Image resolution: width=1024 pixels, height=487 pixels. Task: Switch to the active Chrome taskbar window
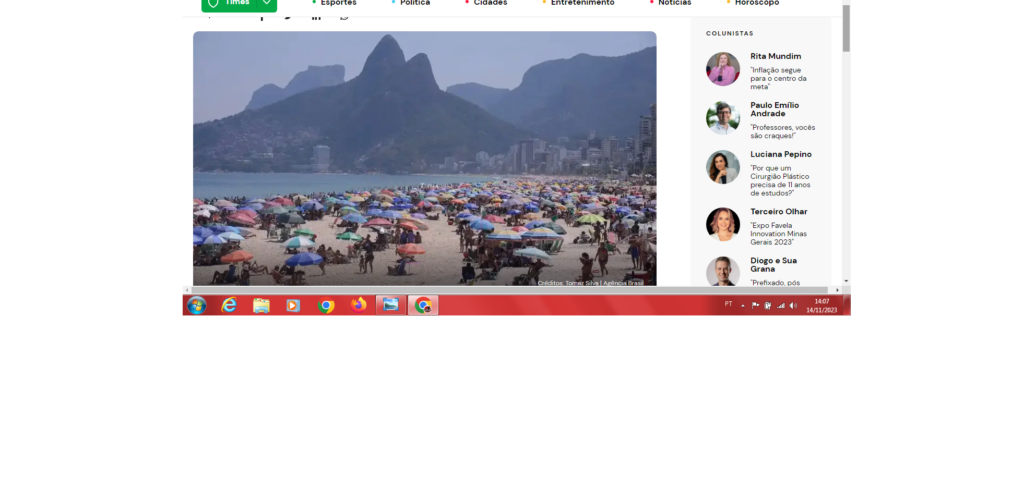point(423,305)
